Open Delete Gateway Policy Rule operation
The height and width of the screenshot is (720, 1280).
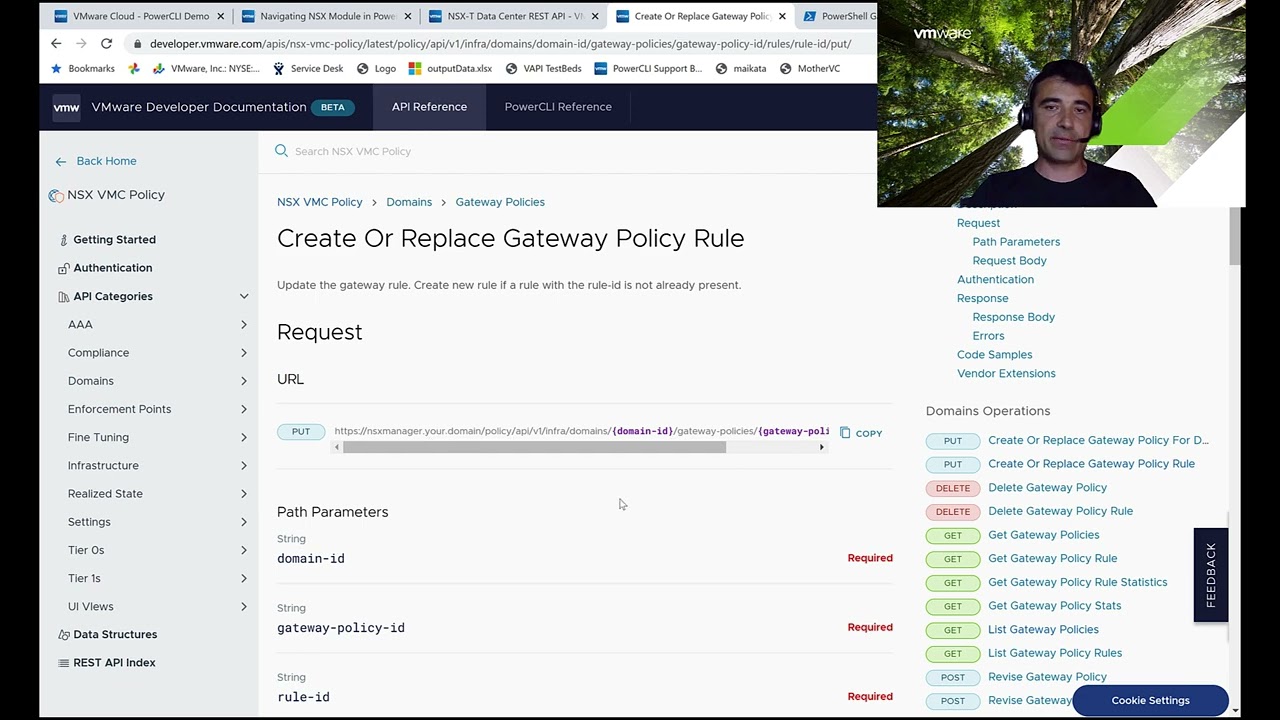(x=1060, y=511)
